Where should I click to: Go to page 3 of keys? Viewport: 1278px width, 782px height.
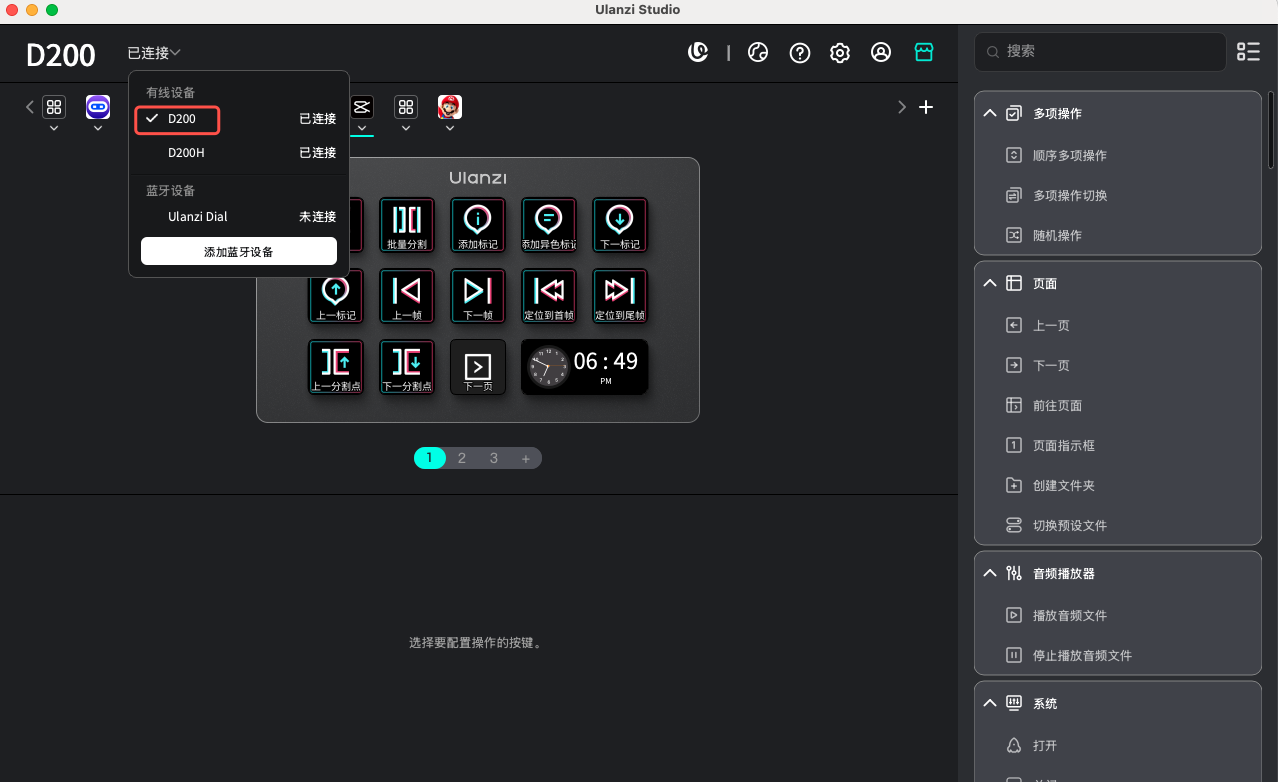[494, 458]
